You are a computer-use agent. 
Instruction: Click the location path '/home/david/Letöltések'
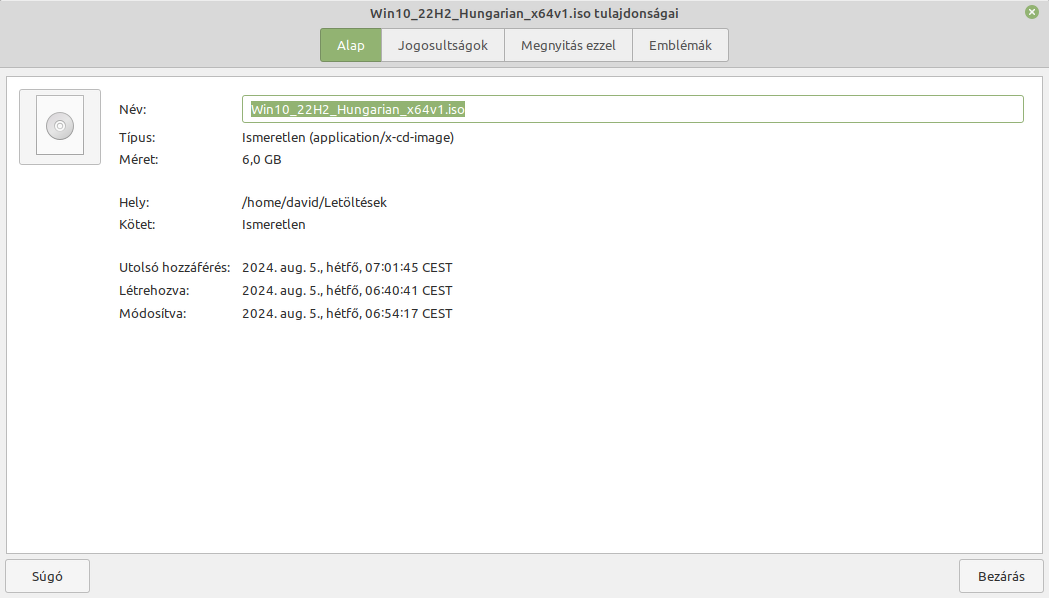tap(314, 203)
